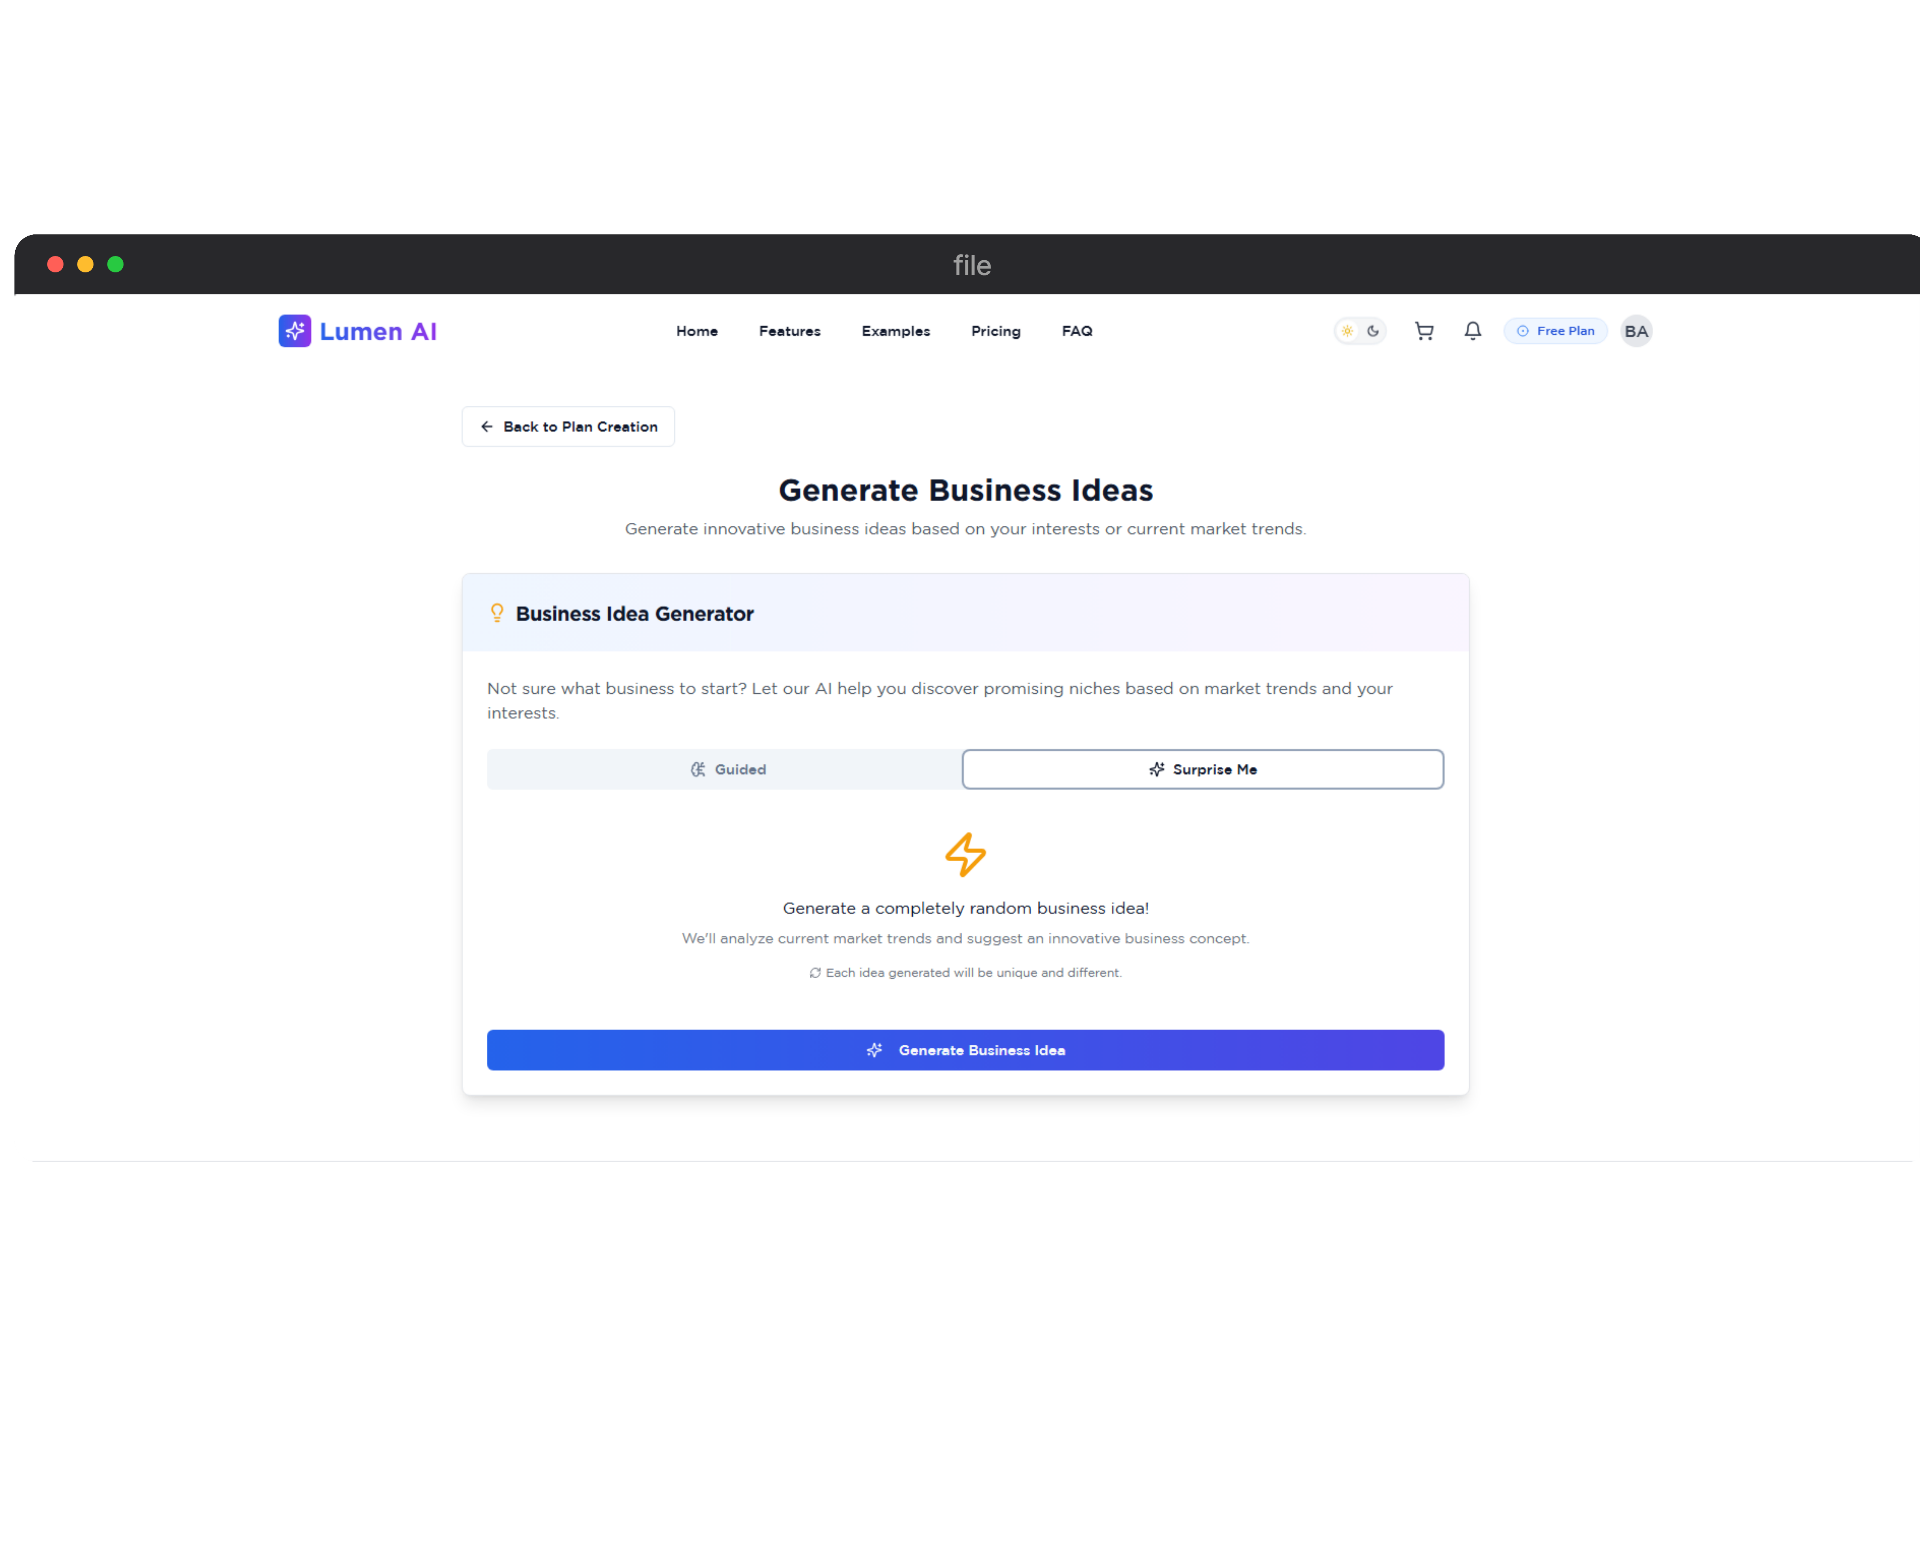This screenshot has height=1556, width=1920.
Task: Click the Lumen AI logo icon
Action: pos(294,331)
